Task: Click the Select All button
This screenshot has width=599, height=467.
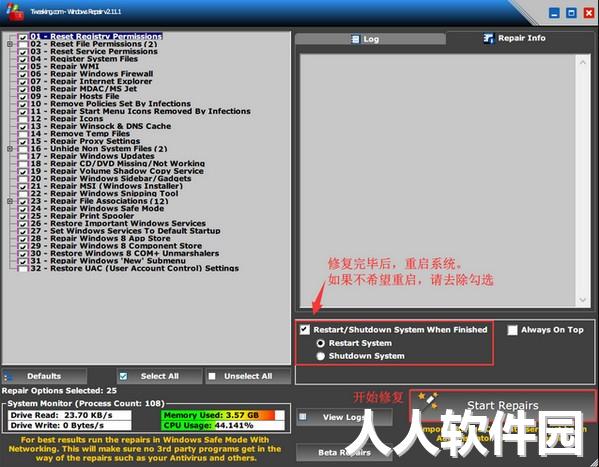Action: click(x=159, y=376)
